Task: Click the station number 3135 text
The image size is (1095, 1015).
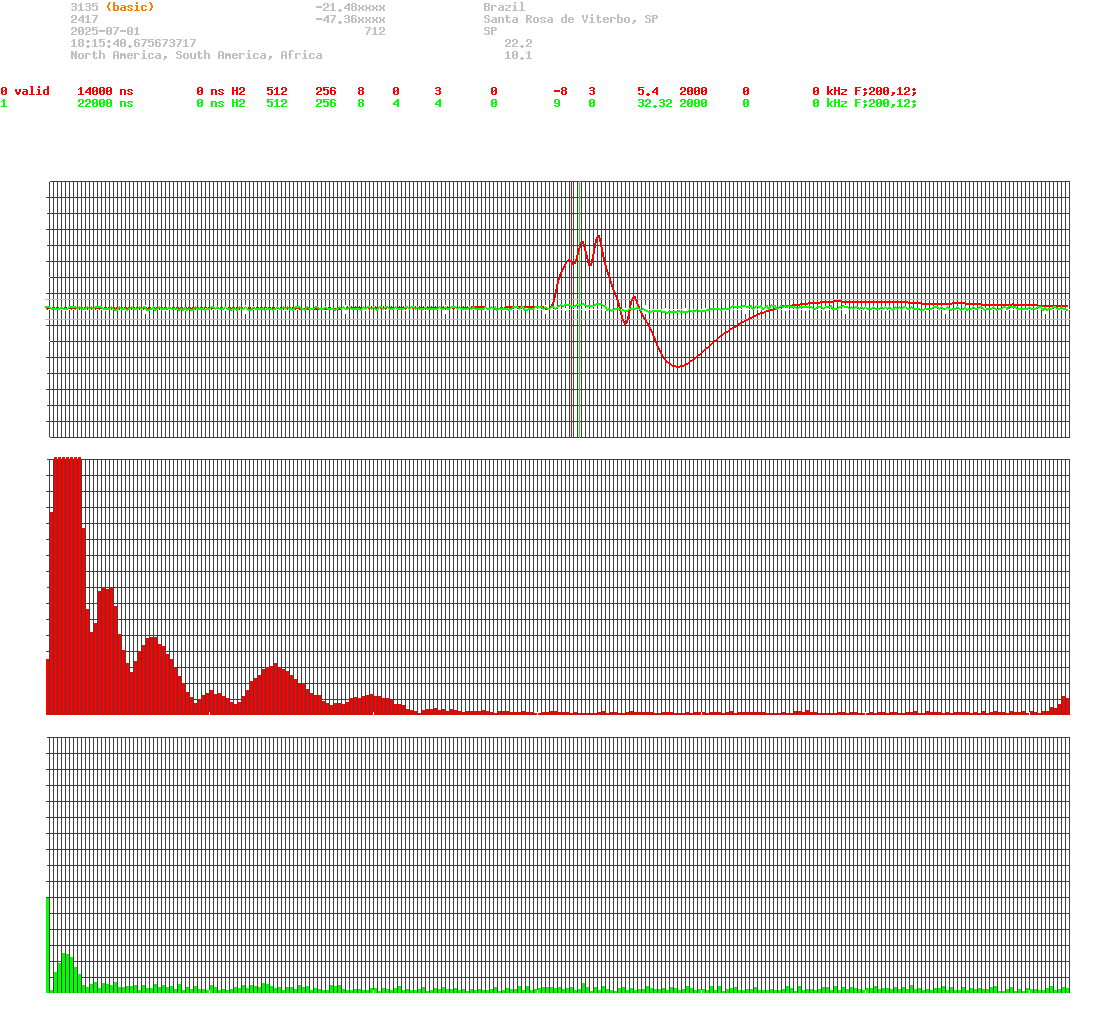Action: click(x=84, y=7)
